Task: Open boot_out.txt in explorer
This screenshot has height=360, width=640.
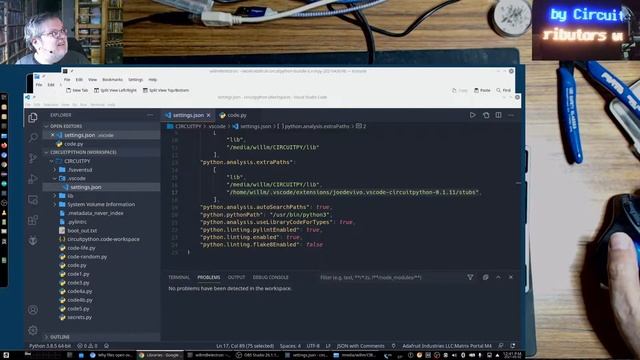Action: (82, 230)
